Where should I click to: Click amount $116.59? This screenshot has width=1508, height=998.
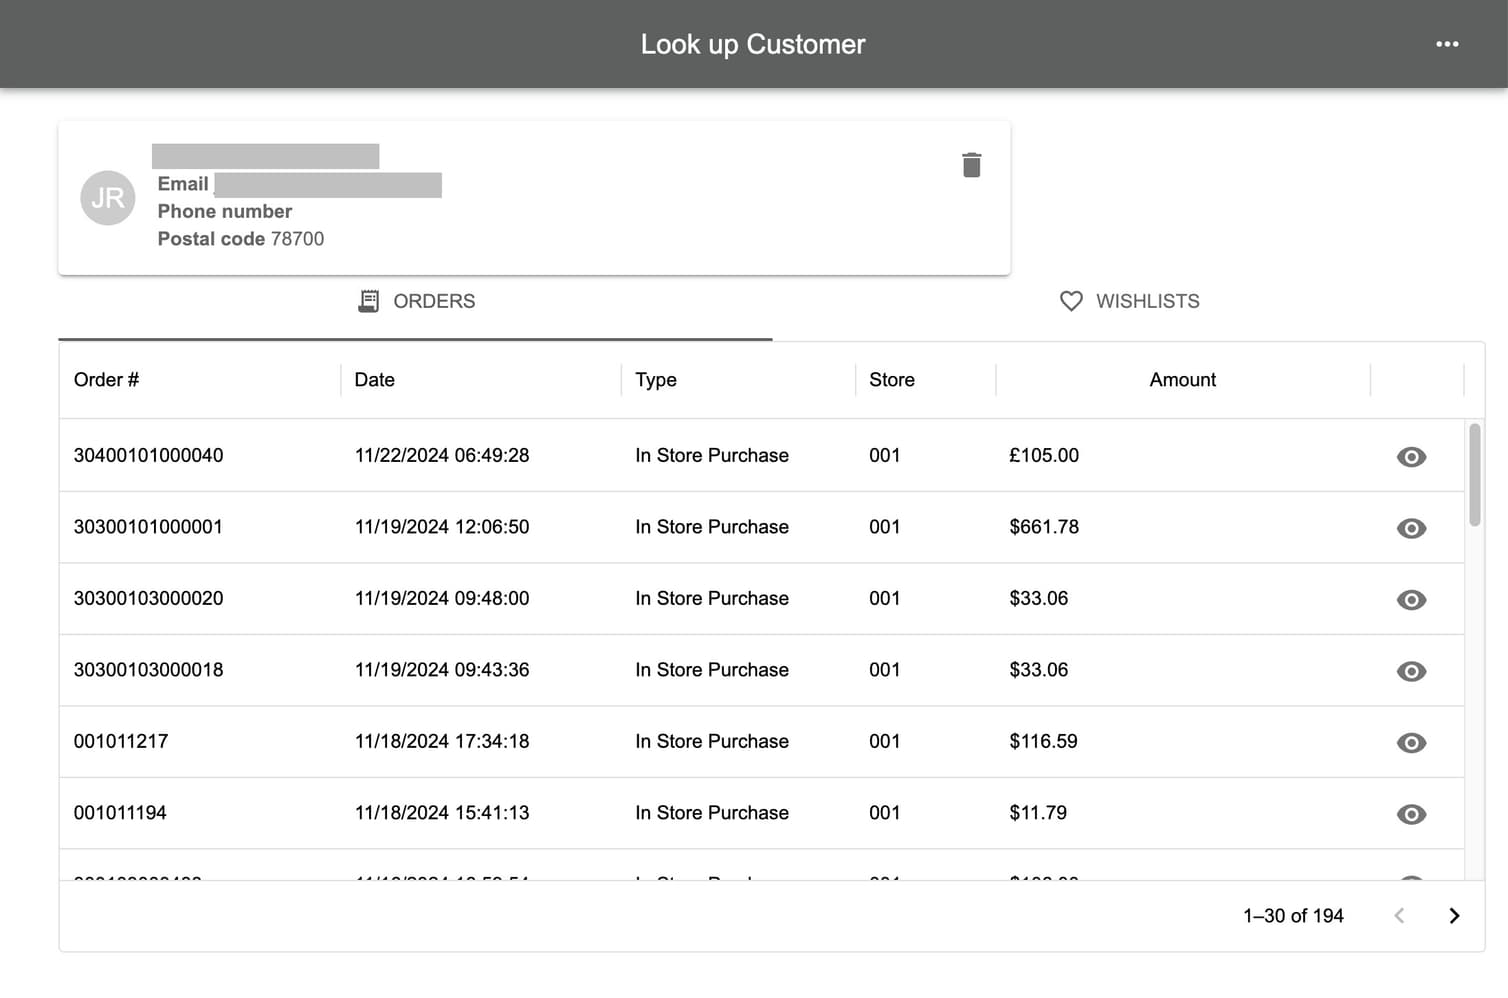1043,741
